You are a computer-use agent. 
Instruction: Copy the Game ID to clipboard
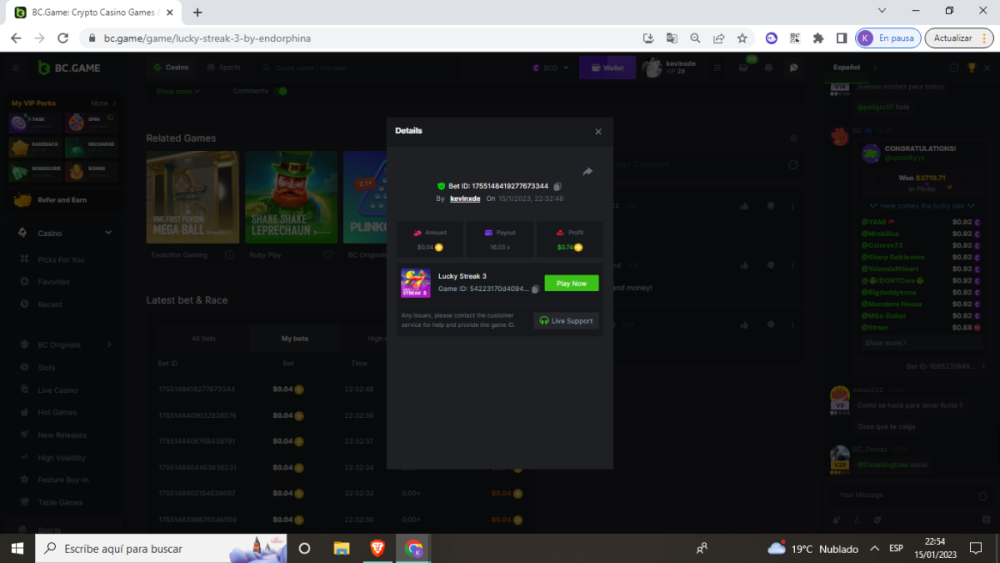point(535,288)
